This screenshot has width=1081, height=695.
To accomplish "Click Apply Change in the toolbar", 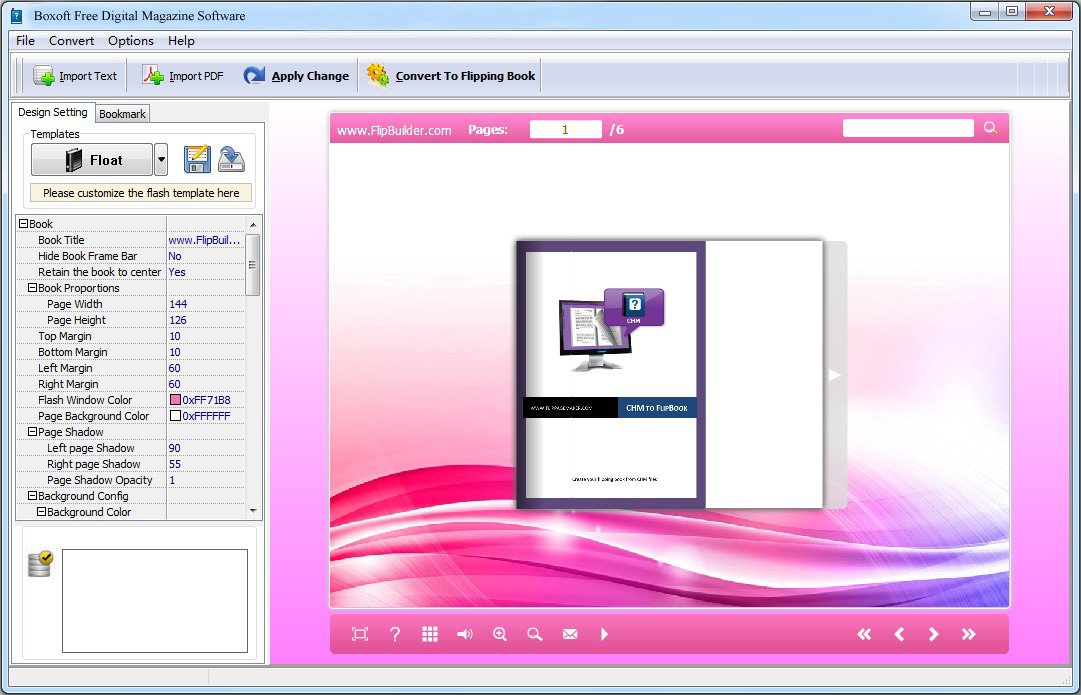I will pos(296,76).
